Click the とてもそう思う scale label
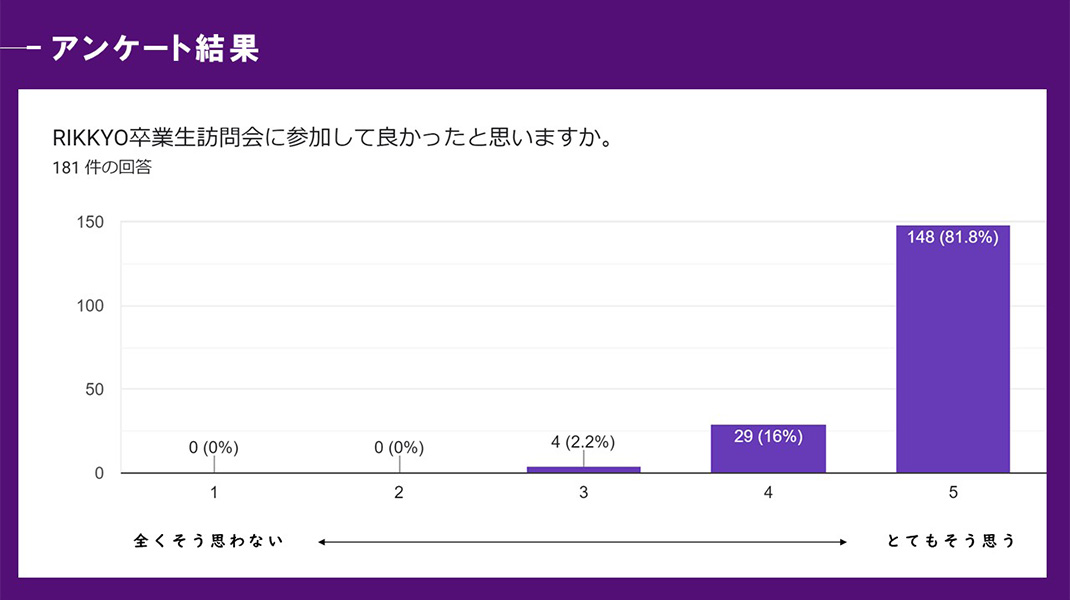 (951, 541)
